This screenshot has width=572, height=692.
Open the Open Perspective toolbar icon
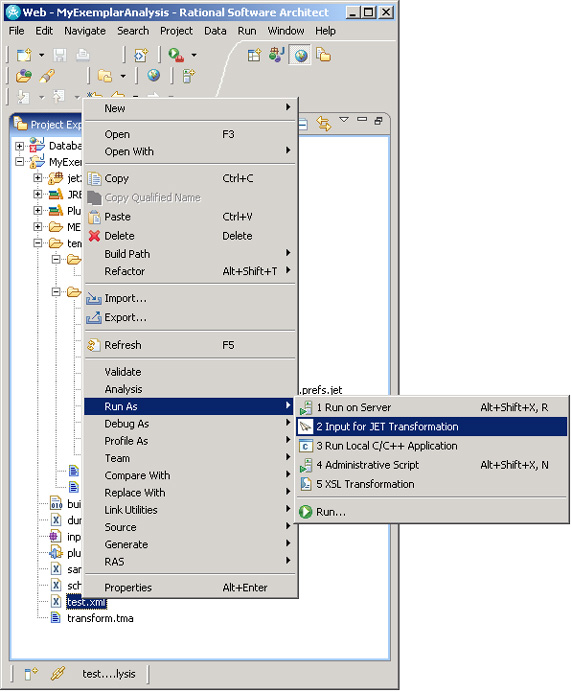coord(254,55)
